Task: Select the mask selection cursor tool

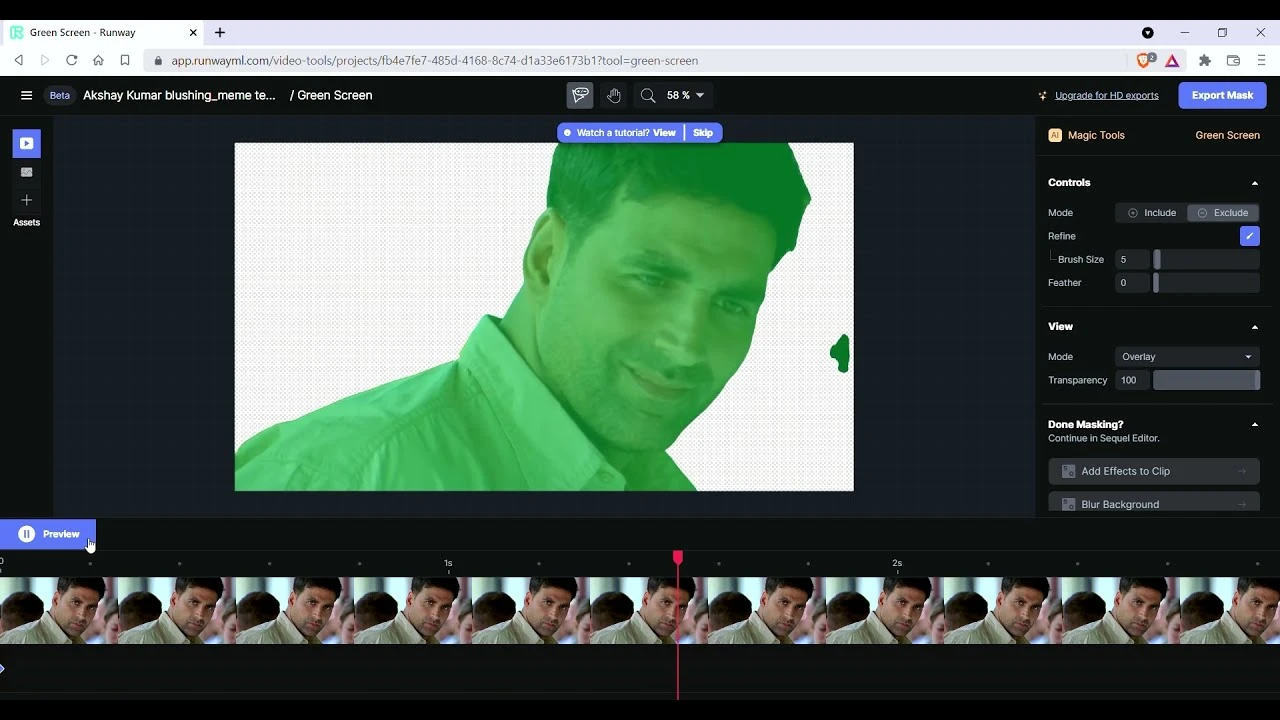Action: click(x=580, y=95)
